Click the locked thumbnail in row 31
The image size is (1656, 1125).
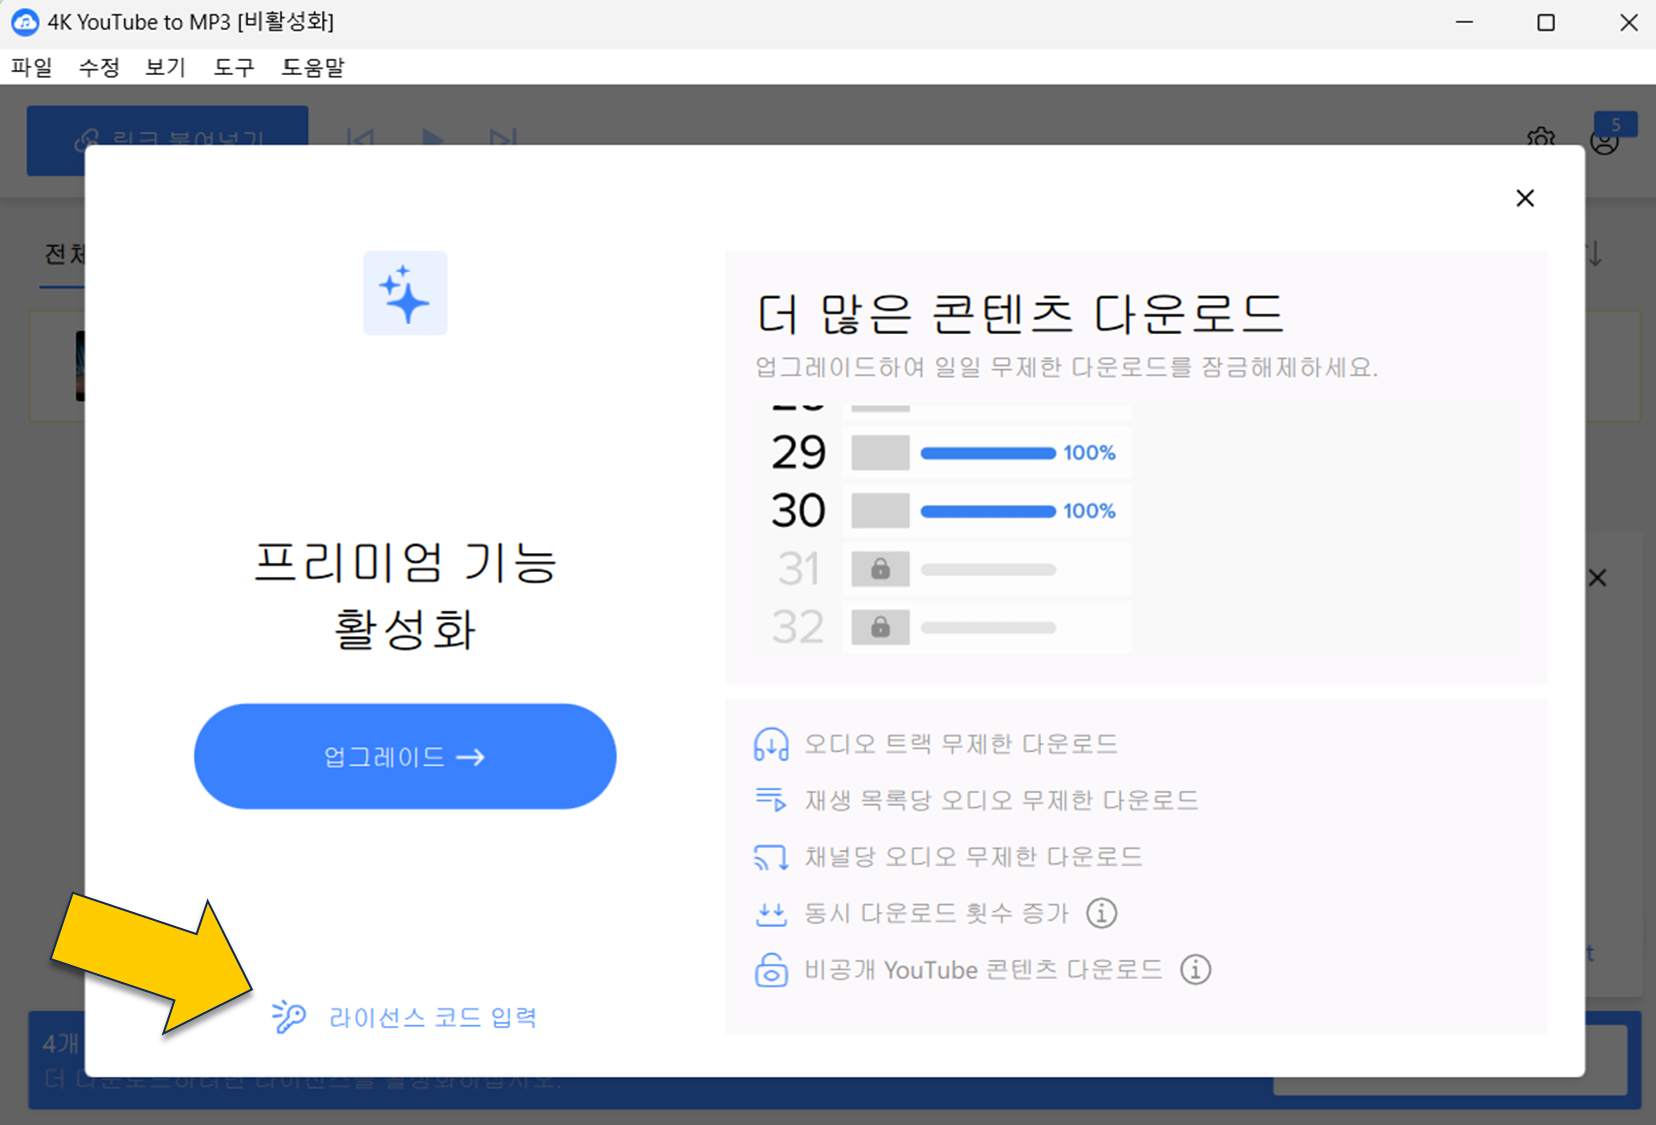(x=880, y=569)
